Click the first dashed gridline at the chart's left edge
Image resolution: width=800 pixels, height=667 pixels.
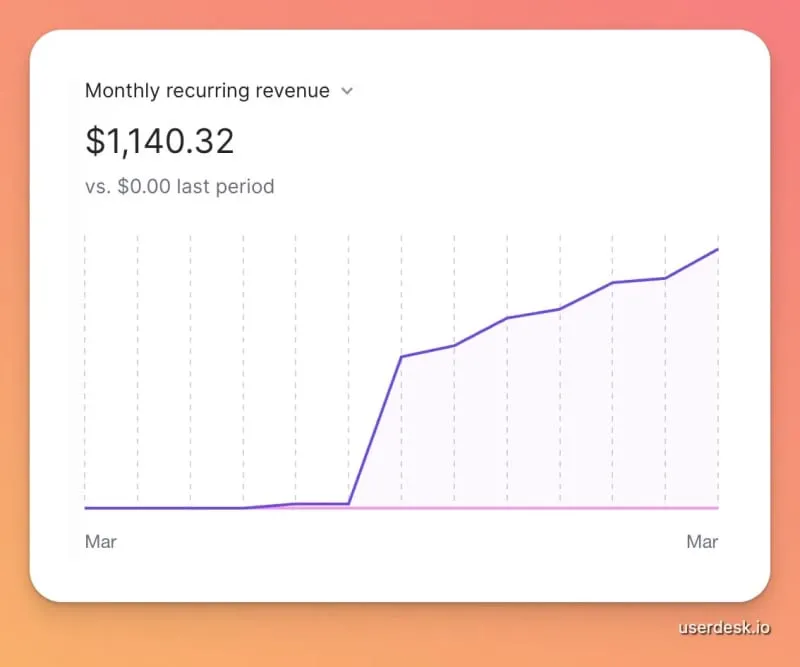85,350
